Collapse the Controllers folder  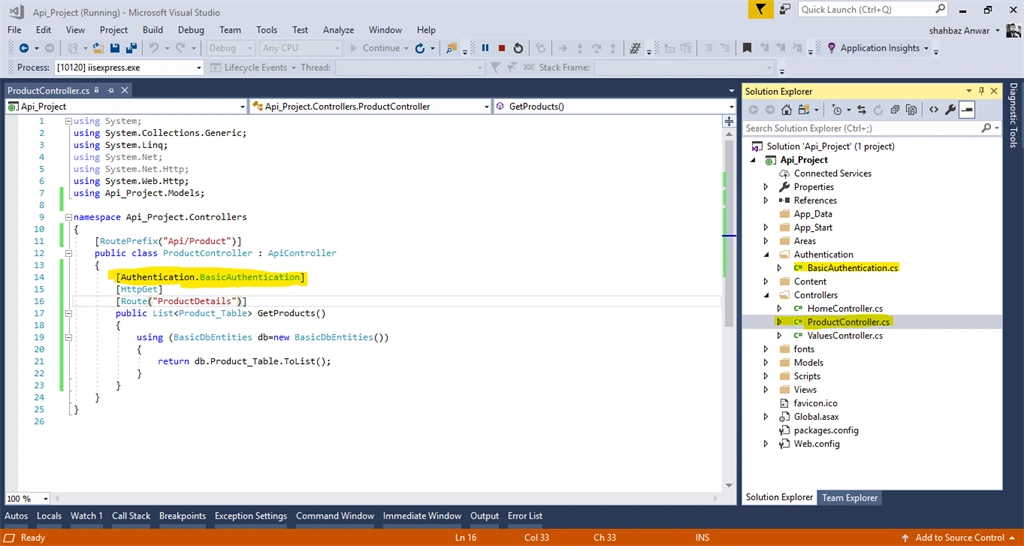[x=766, y=295]
